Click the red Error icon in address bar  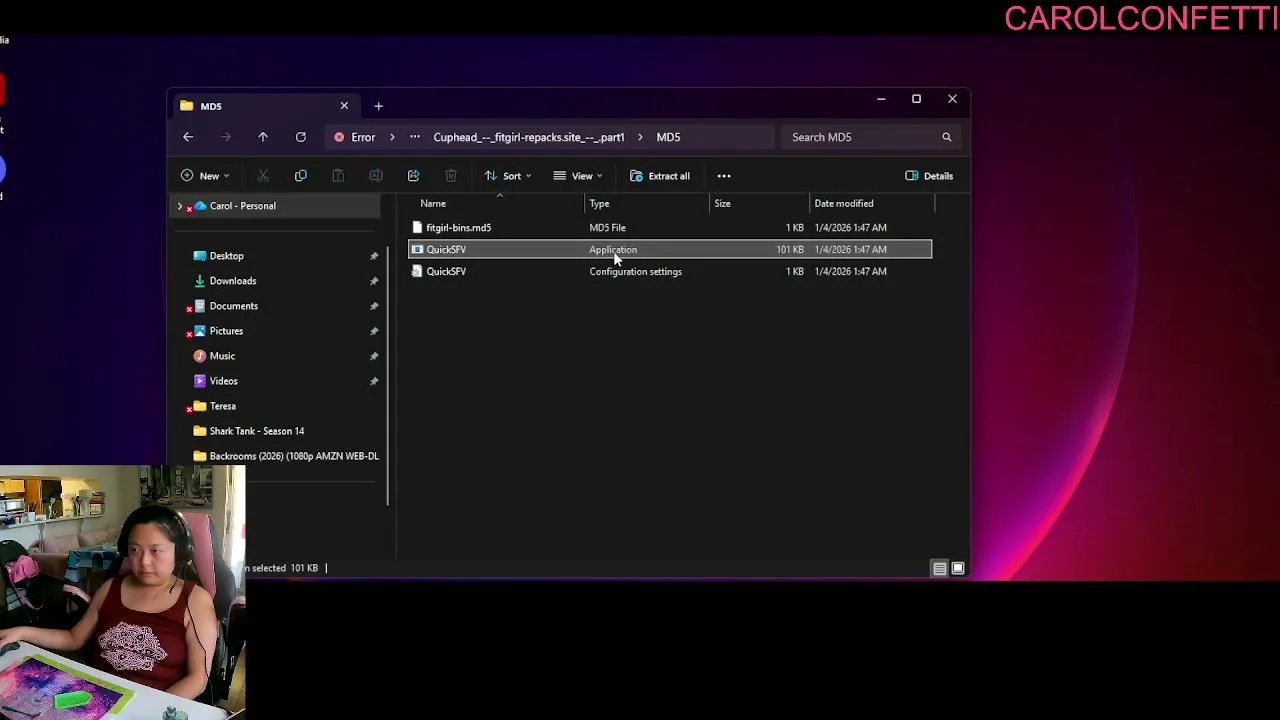(x=339, y=137)
